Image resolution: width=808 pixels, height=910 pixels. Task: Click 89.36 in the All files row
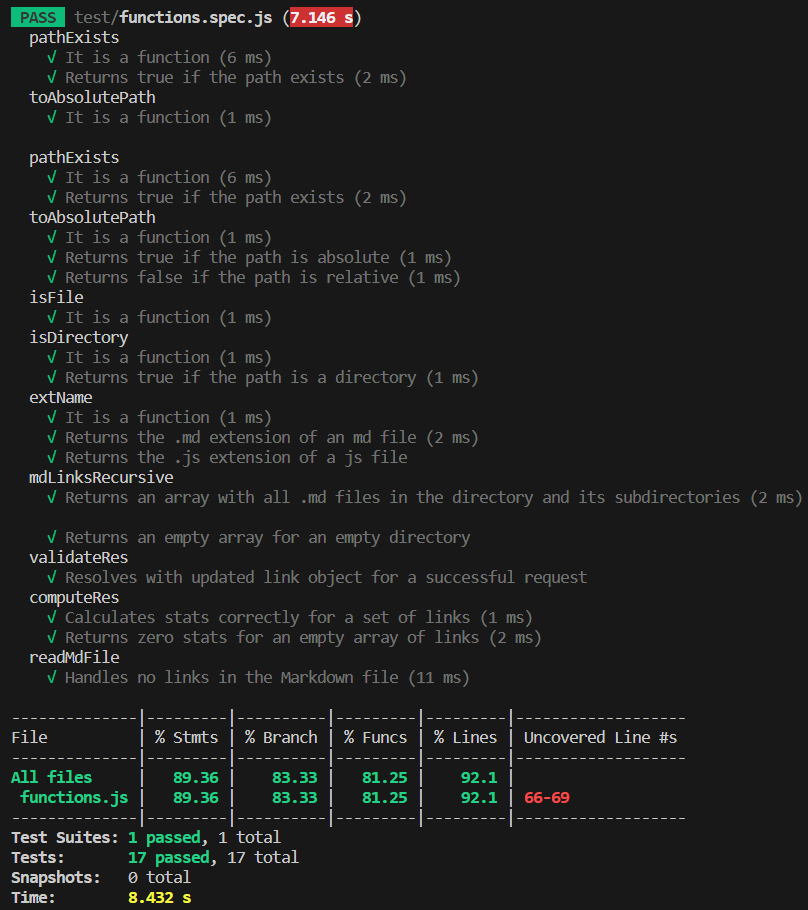(x=196, y=778)
